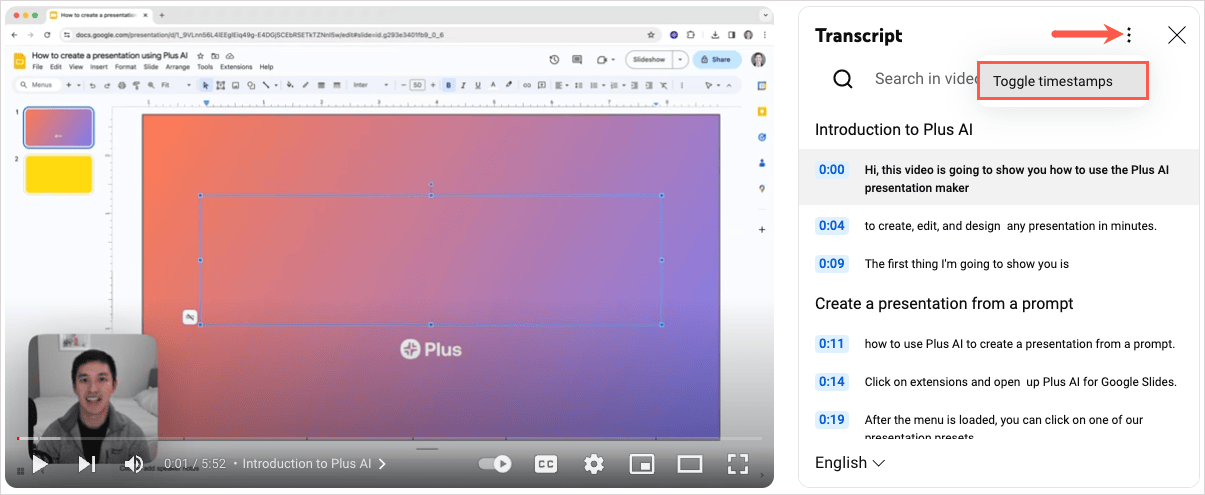1205x495 pixels.
Task: Open Contacts icon in Slides side panel
Action: 761,163
